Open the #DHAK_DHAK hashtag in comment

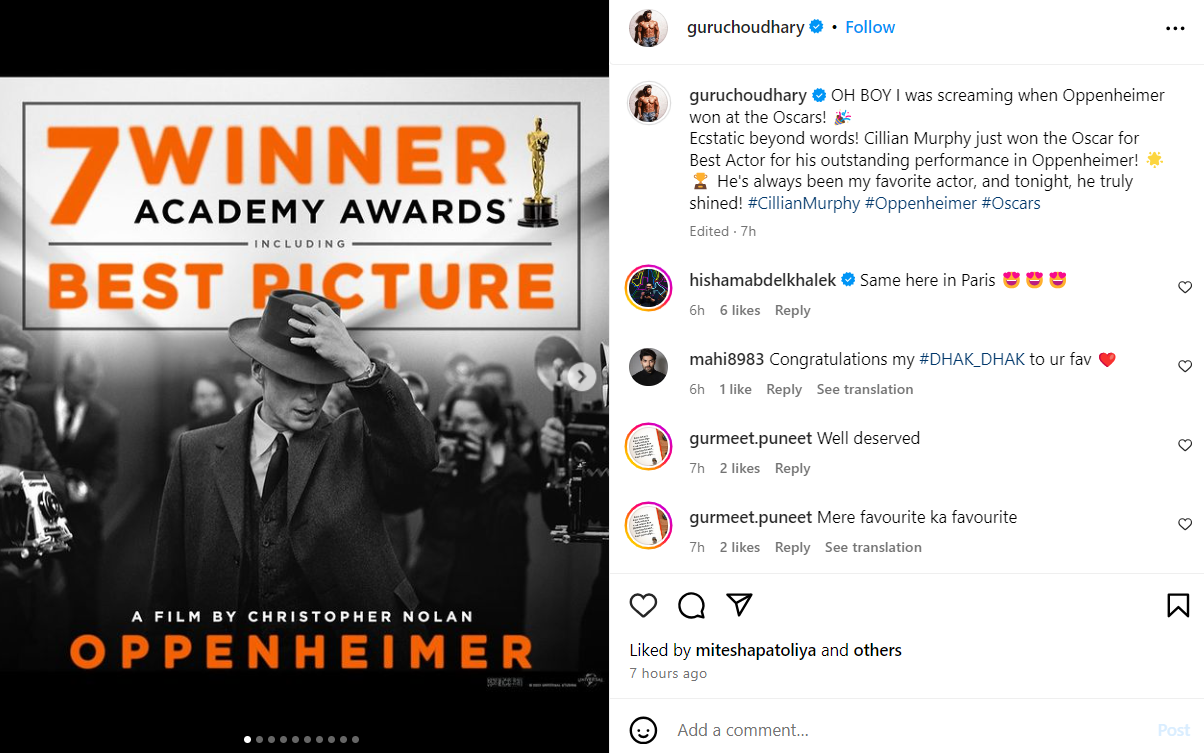click(x=971, y=359)
